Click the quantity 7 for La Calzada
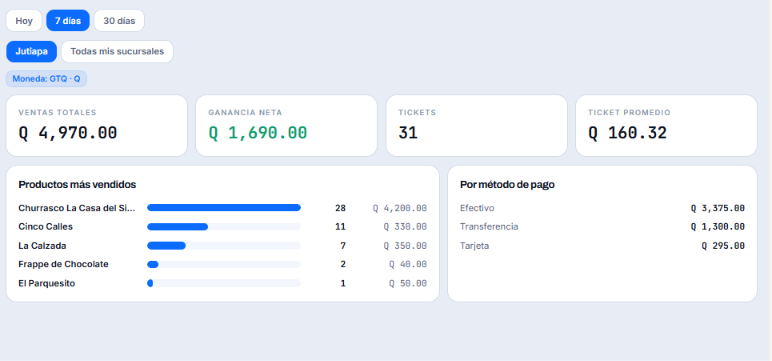772x361 pixels. (343, 246)
